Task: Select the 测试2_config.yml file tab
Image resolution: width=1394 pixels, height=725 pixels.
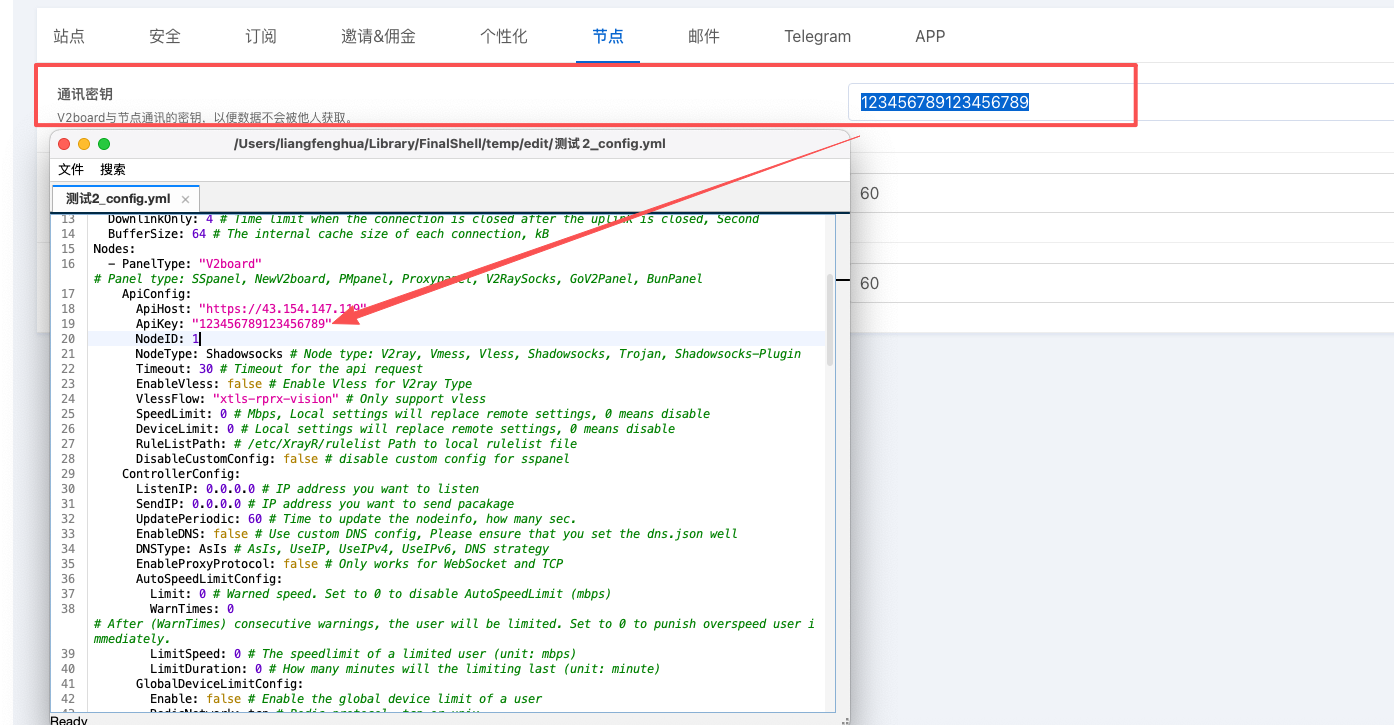Action: point(118,199)
